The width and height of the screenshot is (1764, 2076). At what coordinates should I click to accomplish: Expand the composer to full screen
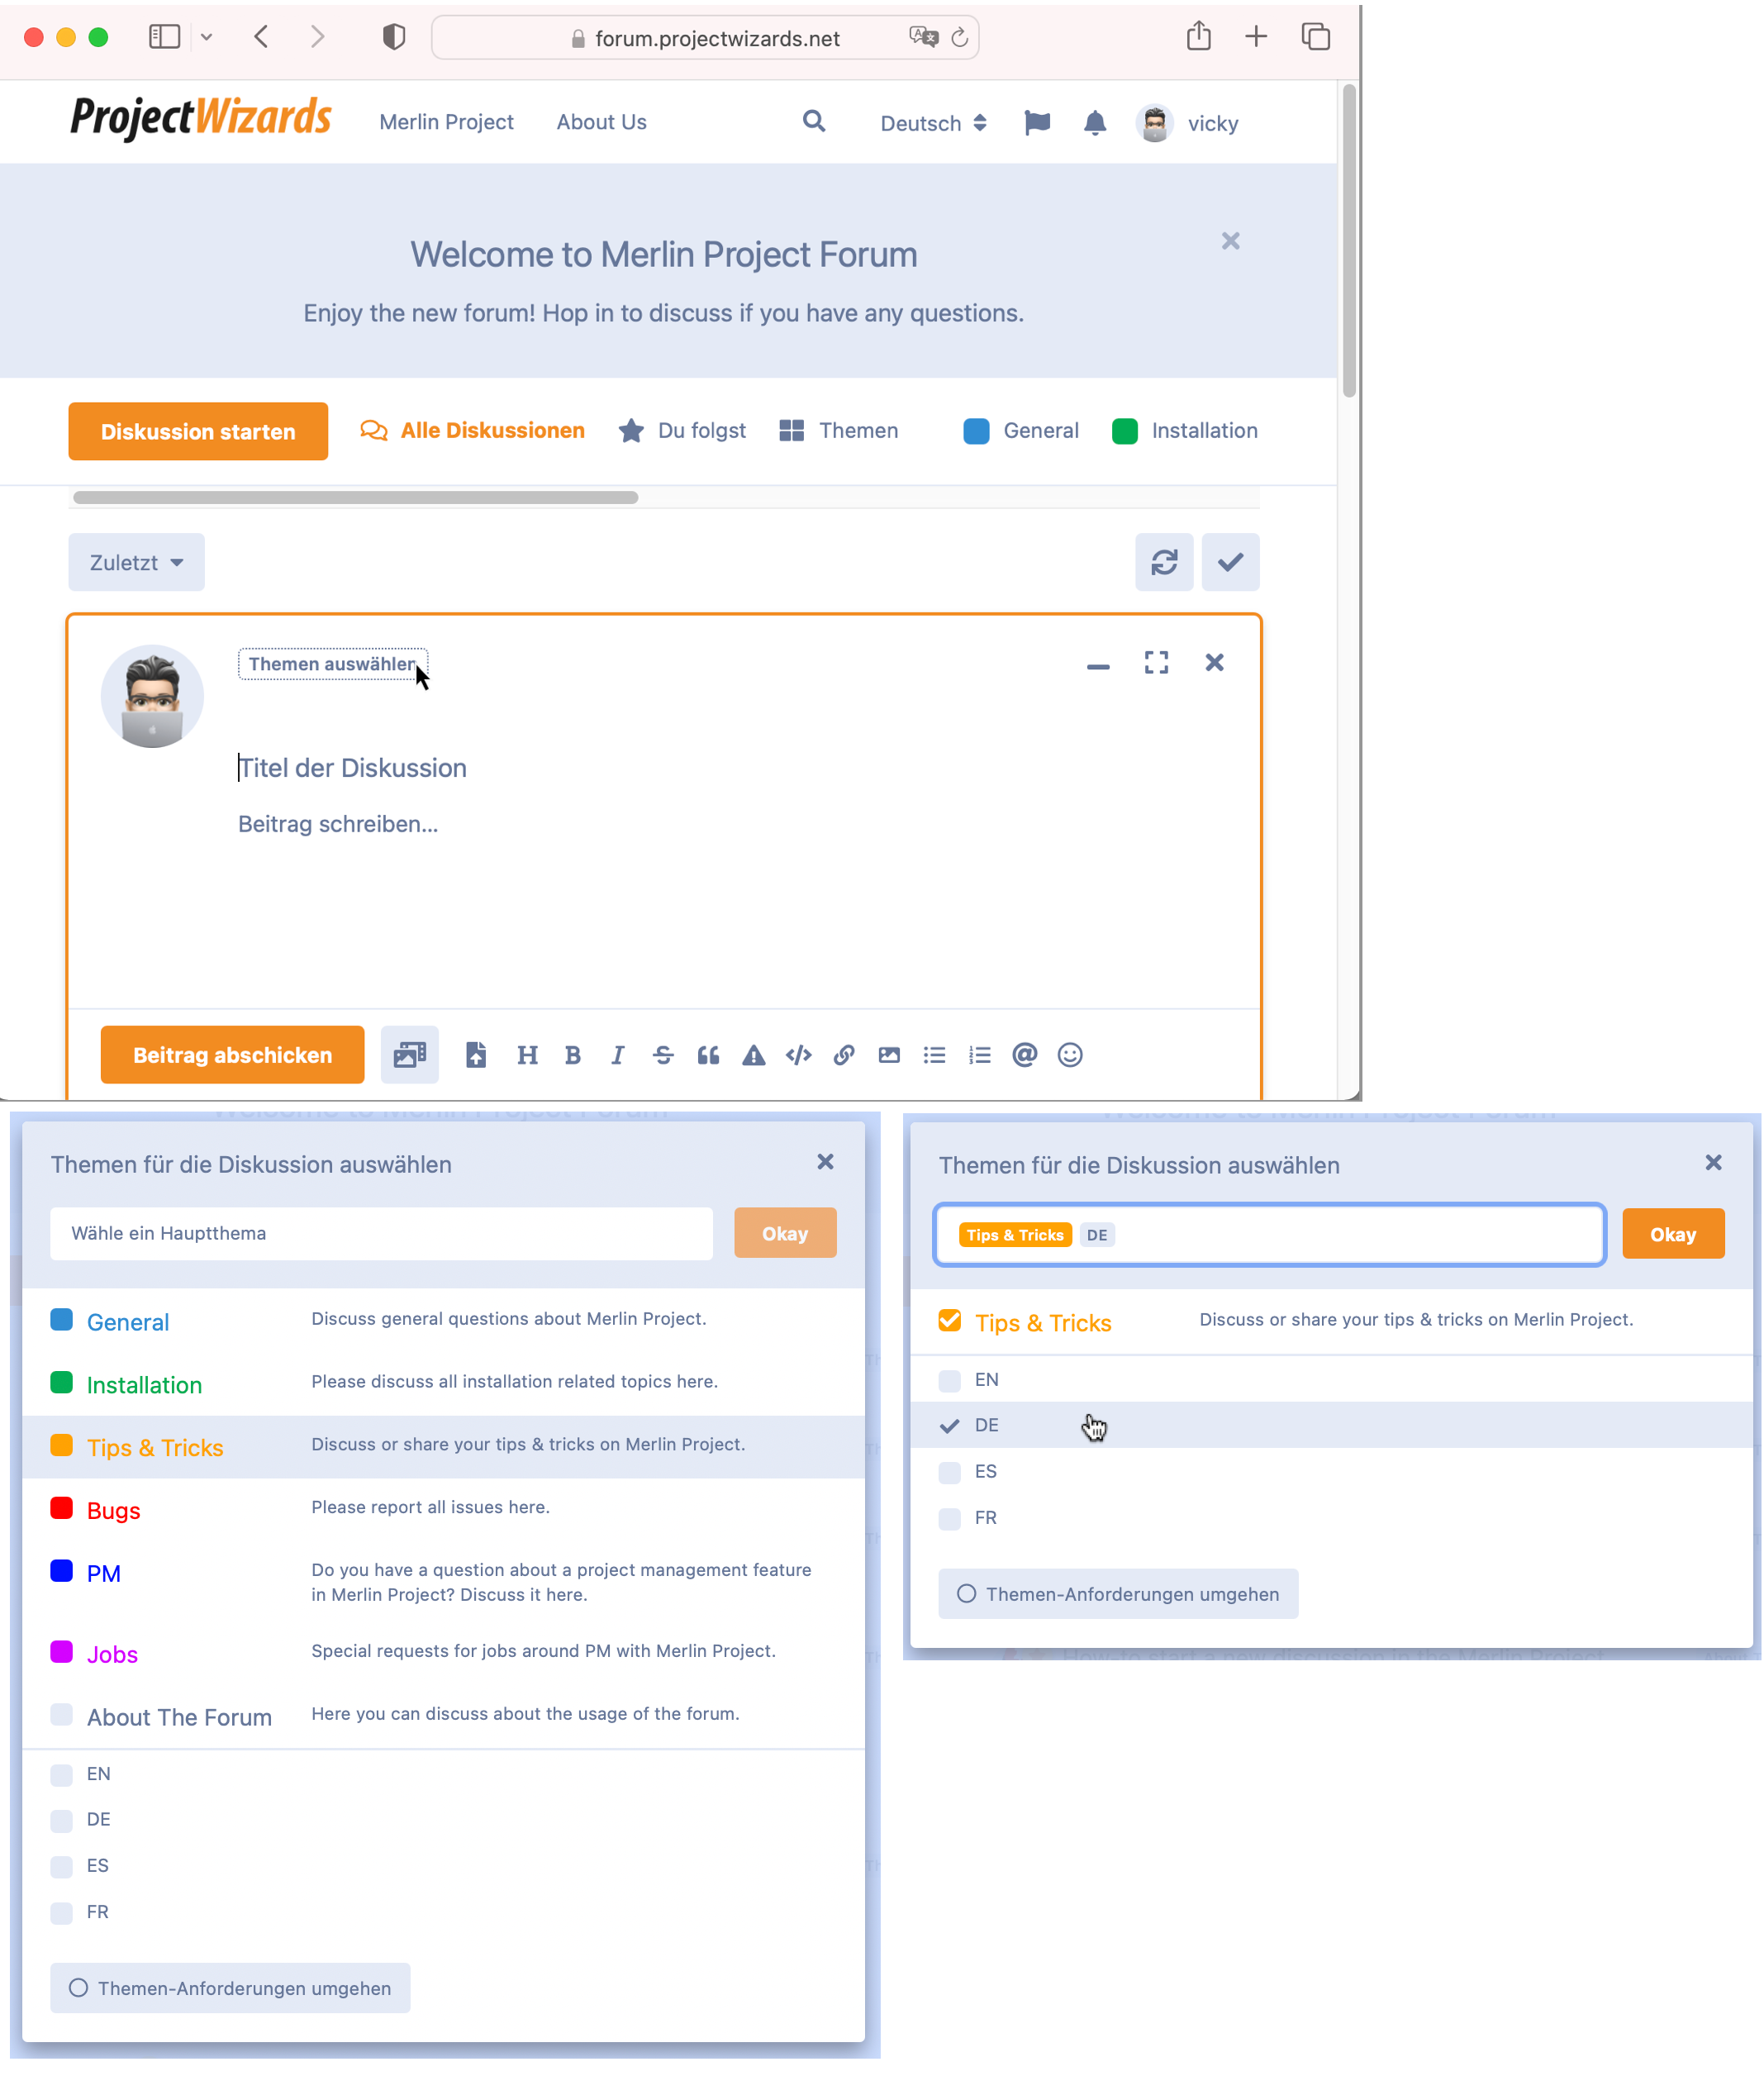click(x=1156, y=662)
